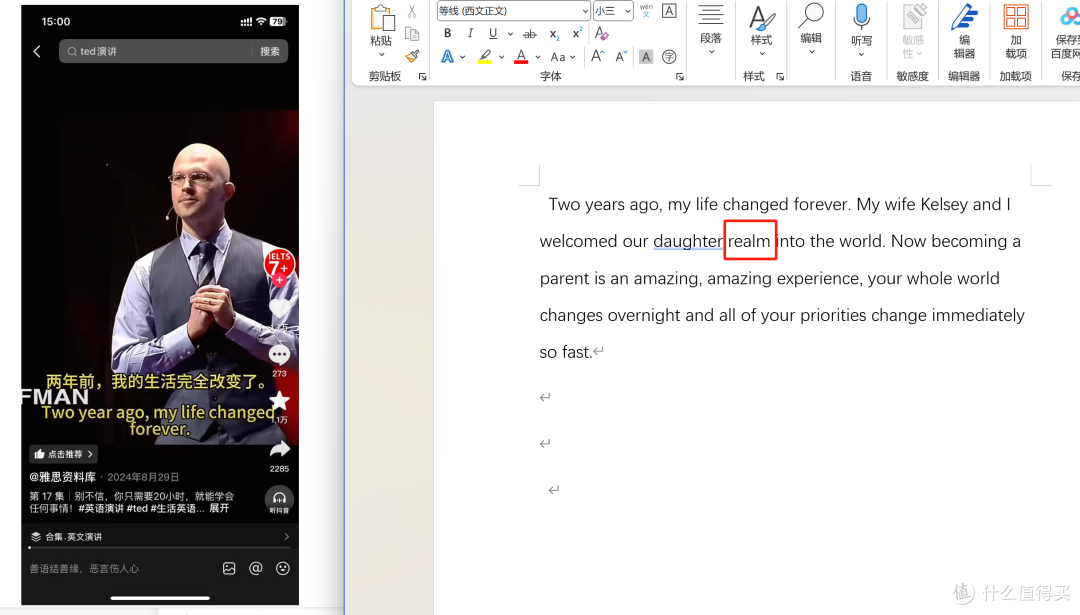Toggle Bold formatting
This screenshot has width=1080, height=615.
coord(448,33)
